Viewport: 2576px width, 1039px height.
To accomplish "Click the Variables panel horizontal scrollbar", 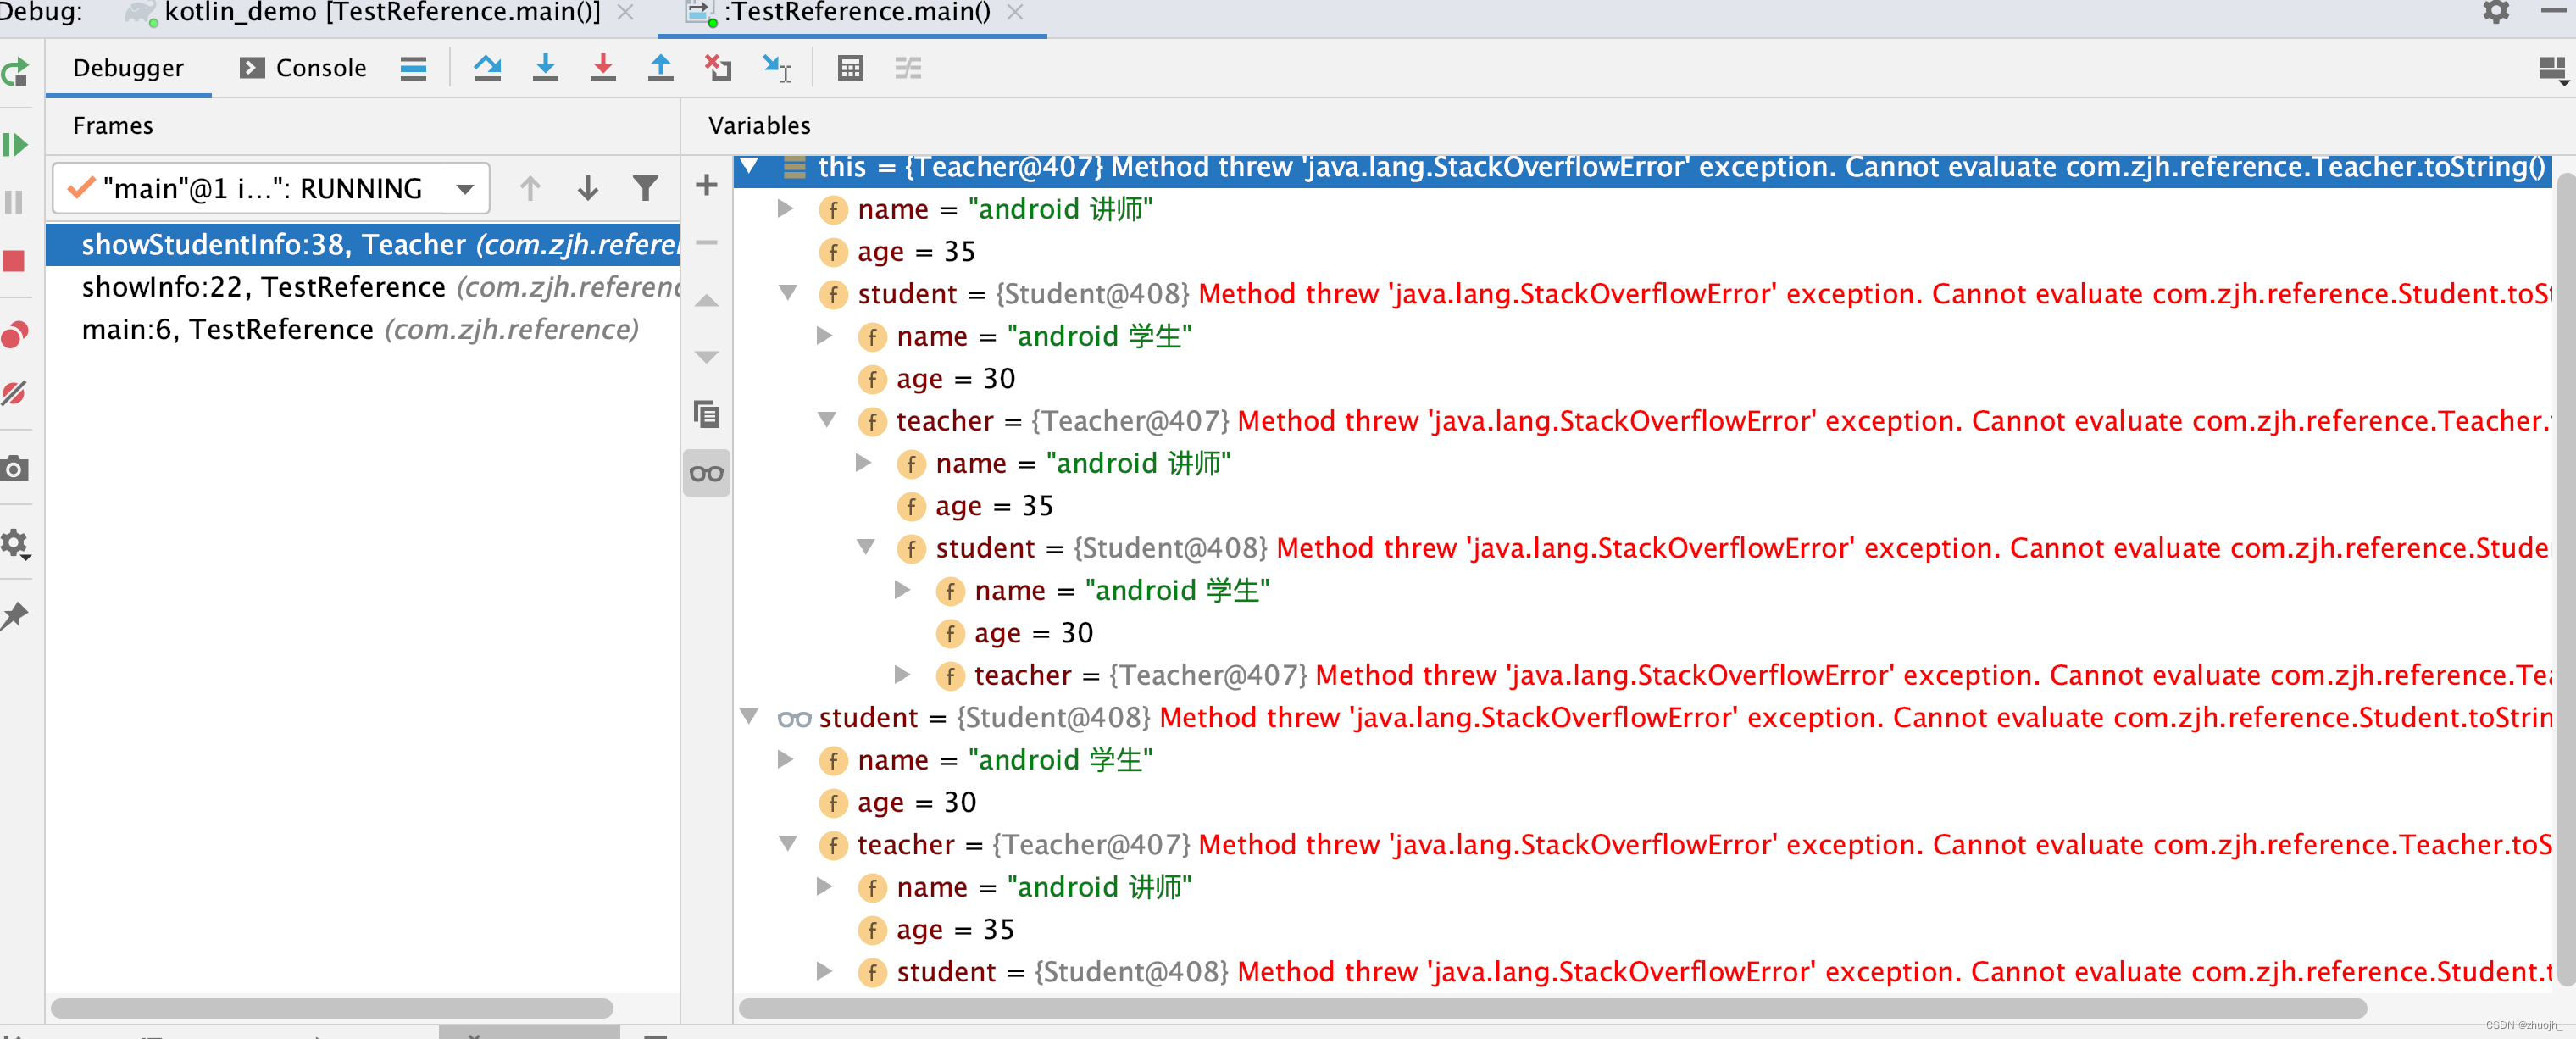I will pos(1550,1008).
